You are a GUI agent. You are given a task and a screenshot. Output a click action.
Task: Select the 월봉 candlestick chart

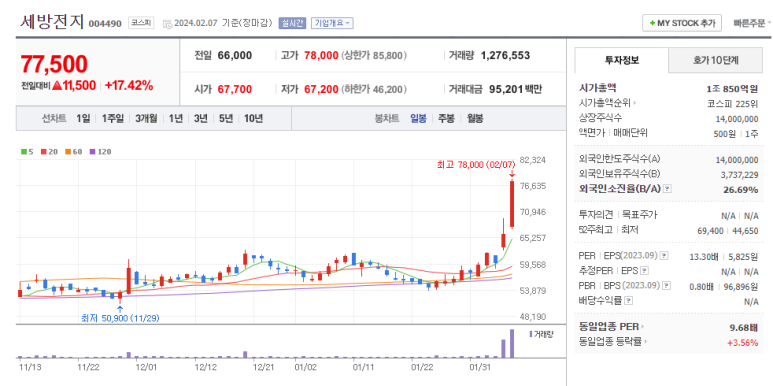coord(475,118)
